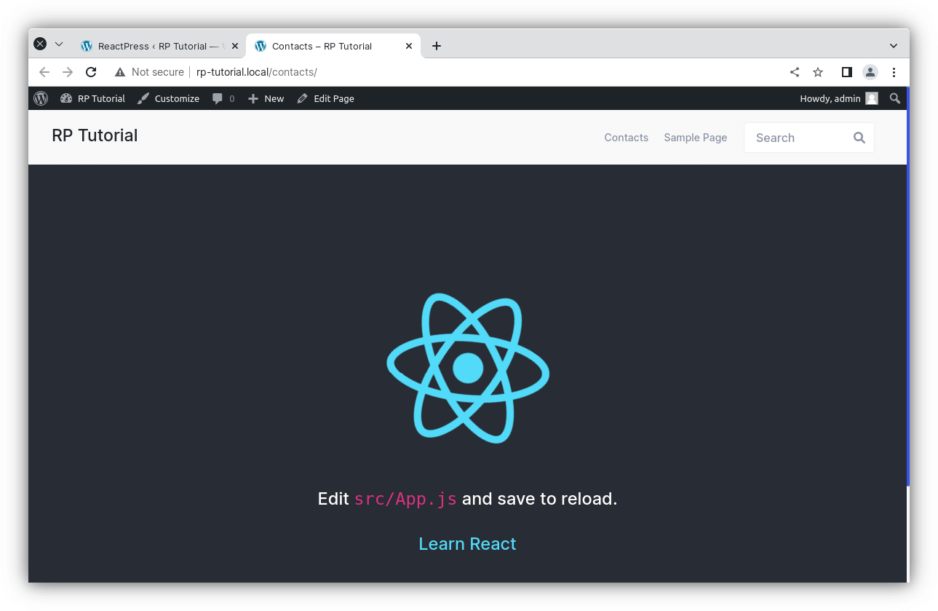Bookmark the page using the star icon
Image resolution: width=938 pixels, height=611 pixels.
(x=818, y=72)
